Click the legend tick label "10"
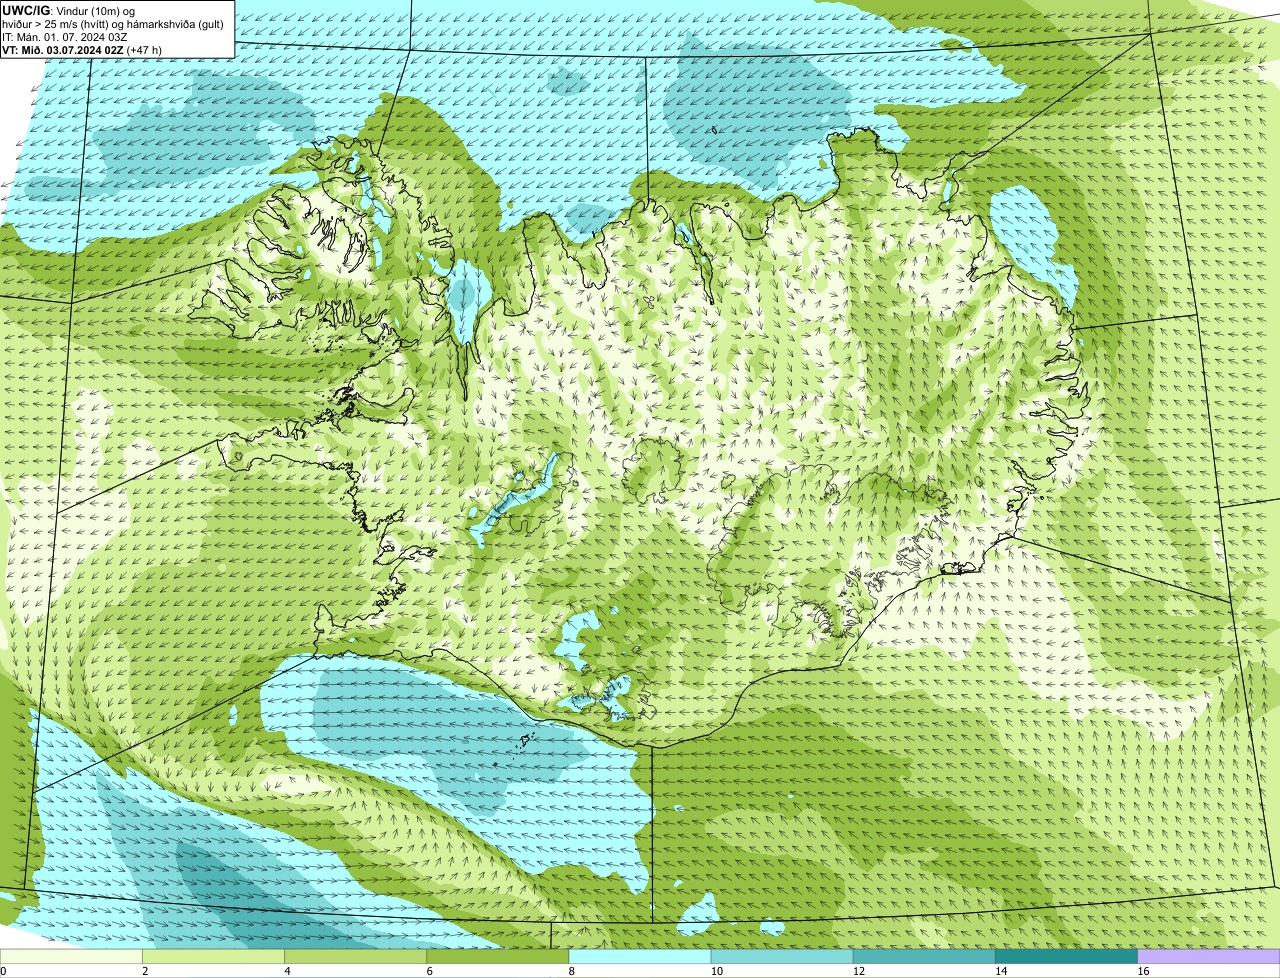1280x978 pixels. coord(715,971)
